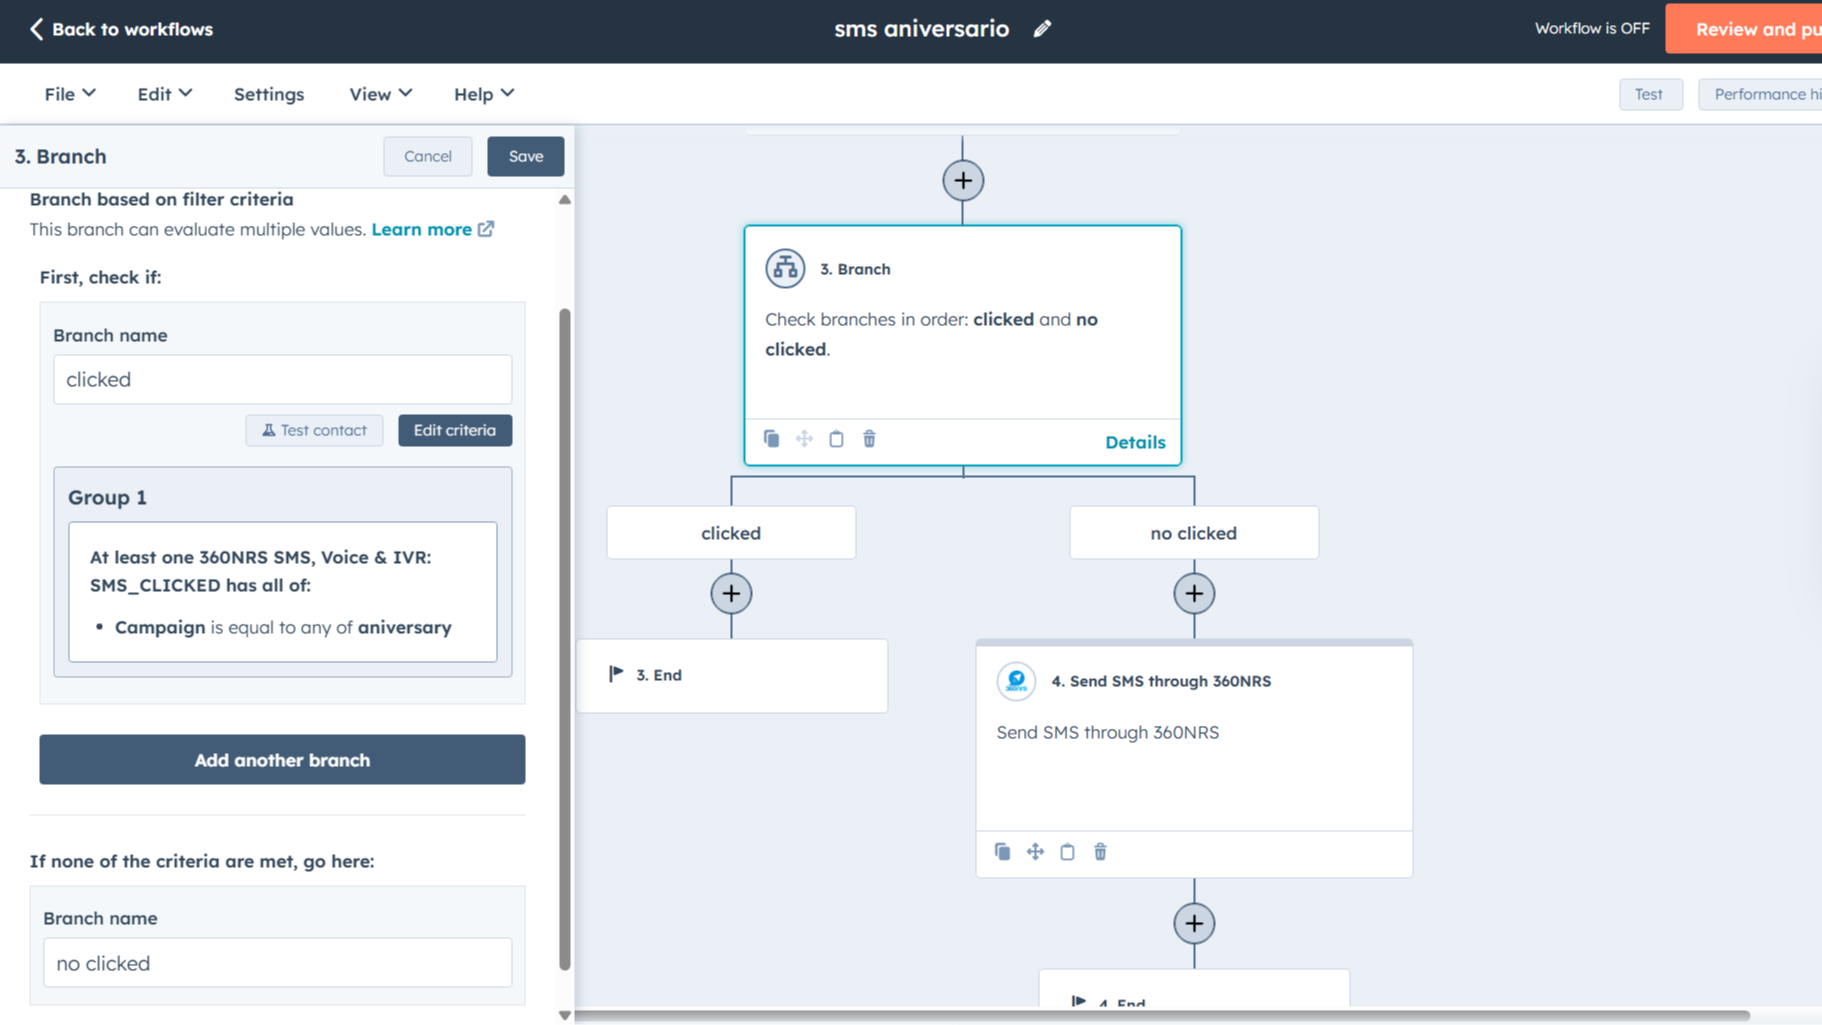Click the pencil icon to rename workflow

coord(1042,29)
